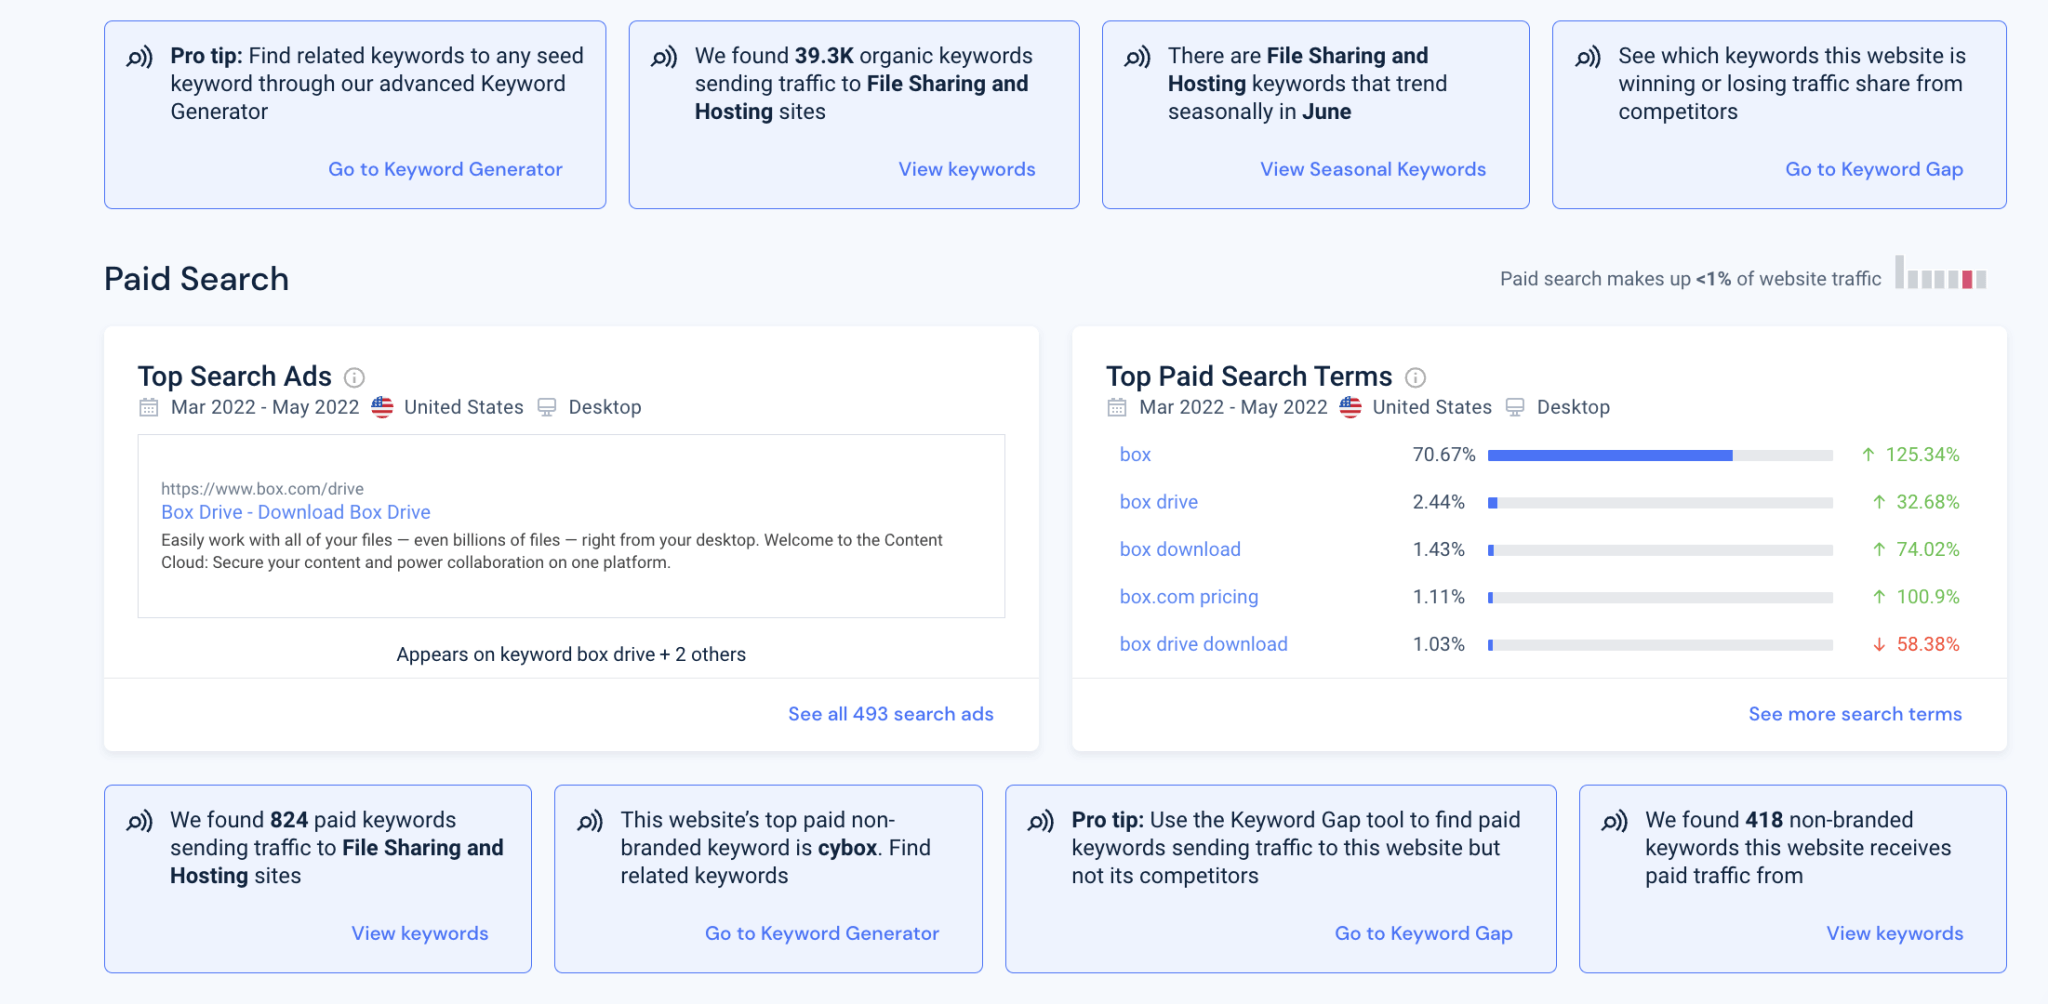Click United States label under Top Paid Search Terms
Screen dimensions: 2048x1004
[x=1432, y=407]
